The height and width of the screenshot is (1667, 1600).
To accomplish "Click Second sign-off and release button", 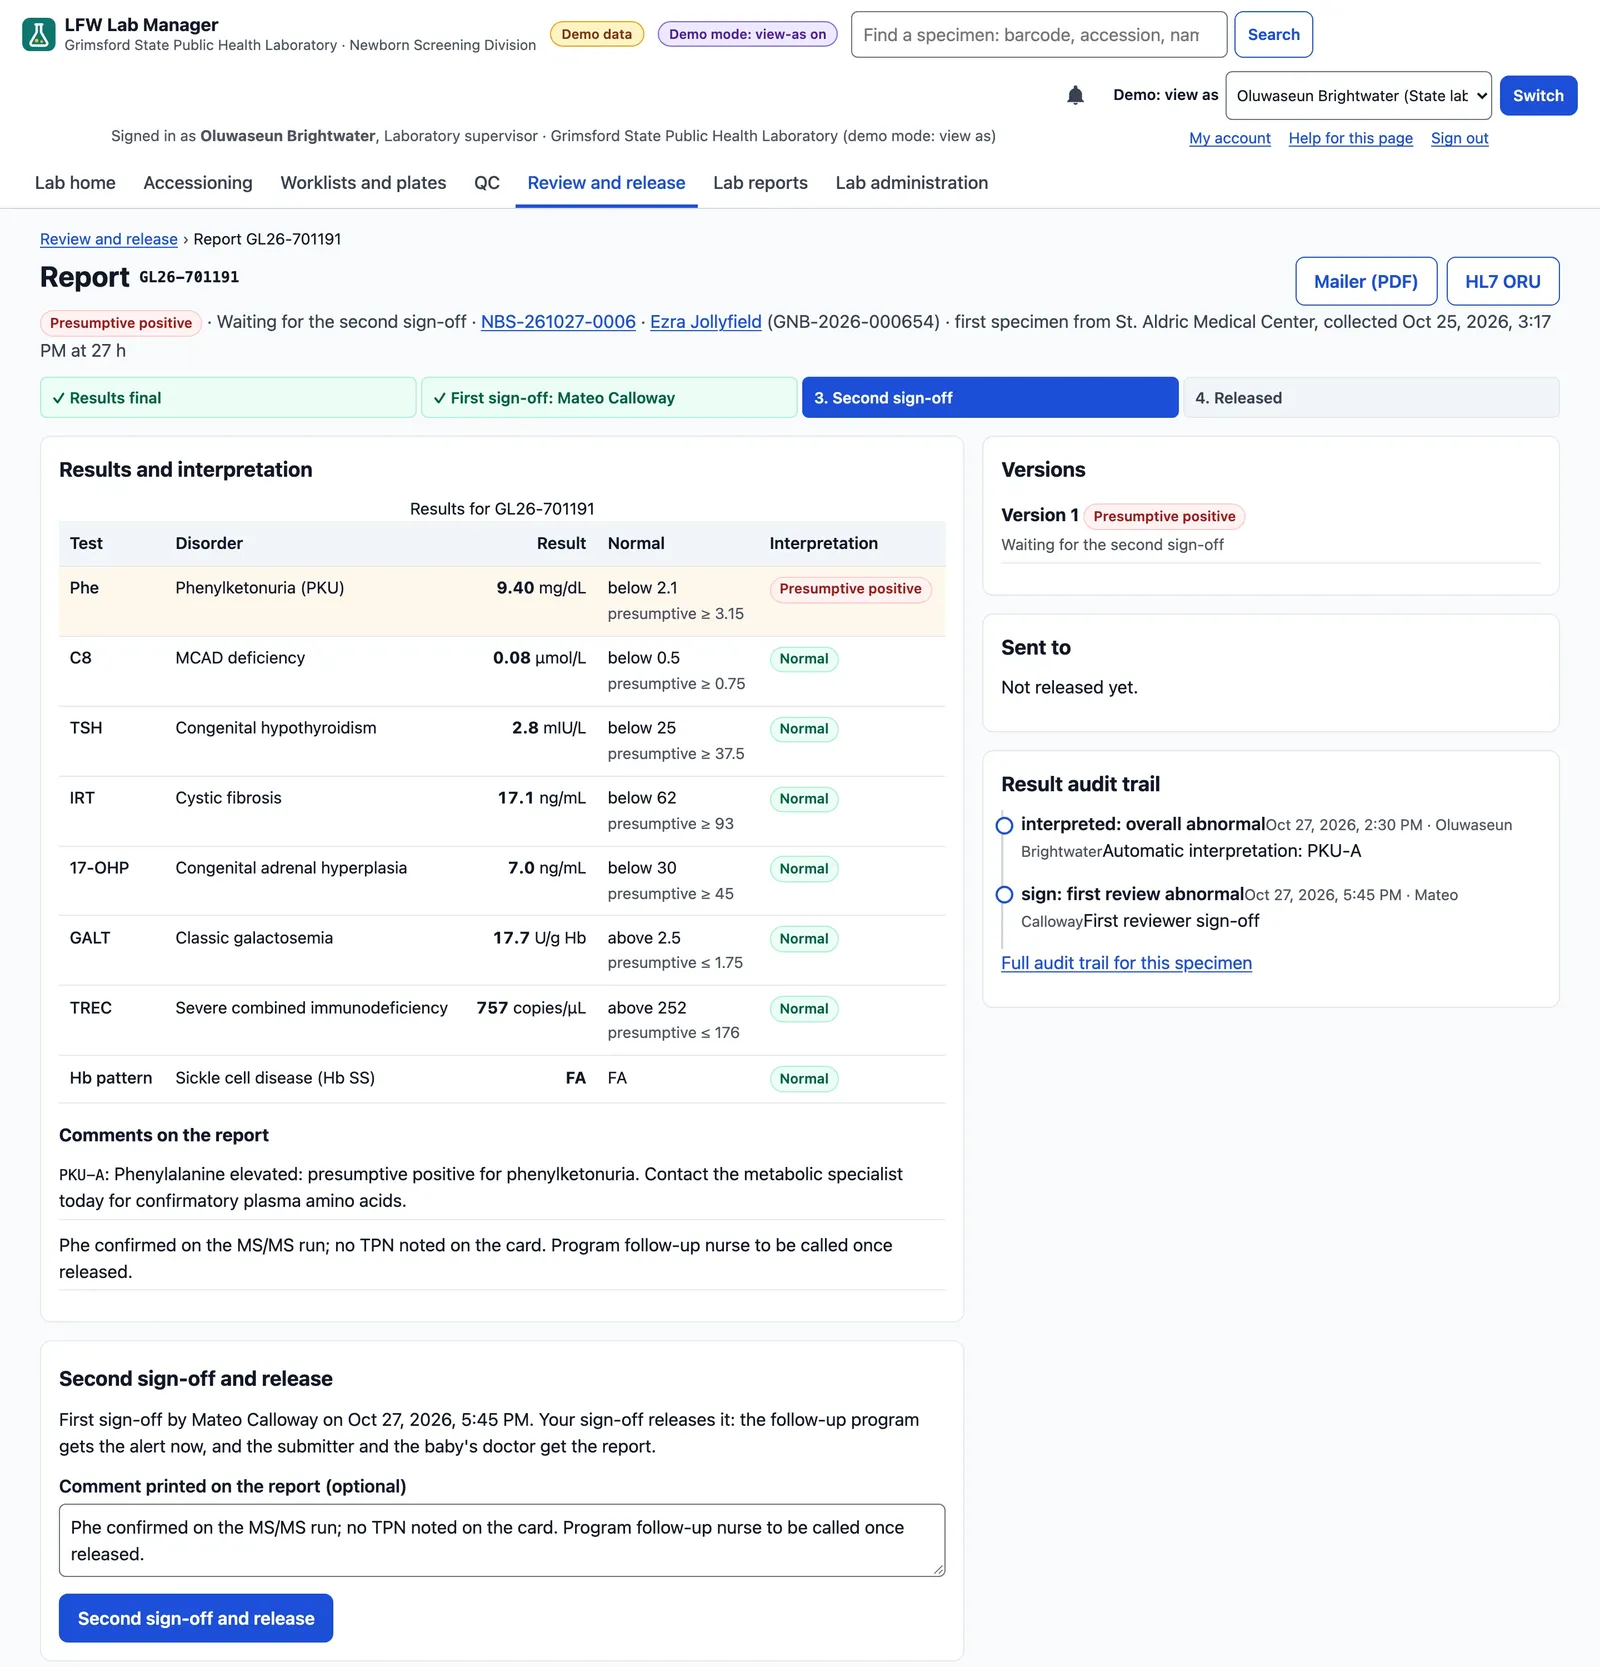I will pos(196,1618).
